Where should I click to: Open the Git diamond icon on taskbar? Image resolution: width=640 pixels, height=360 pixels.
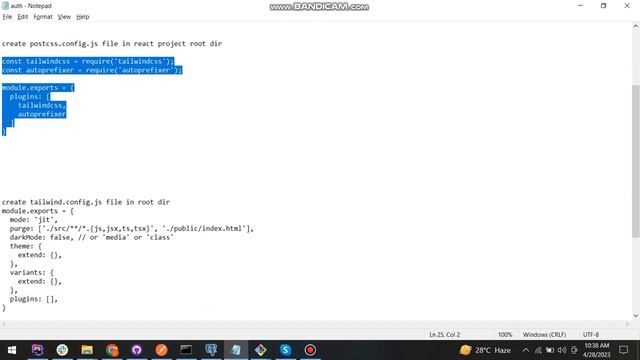(x=260, y=350)
